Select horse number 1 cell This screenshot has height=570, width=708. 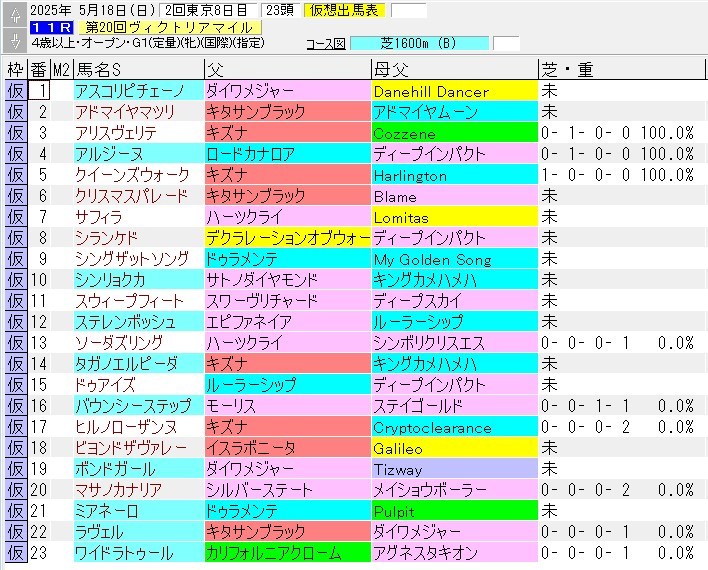[39, 91]
